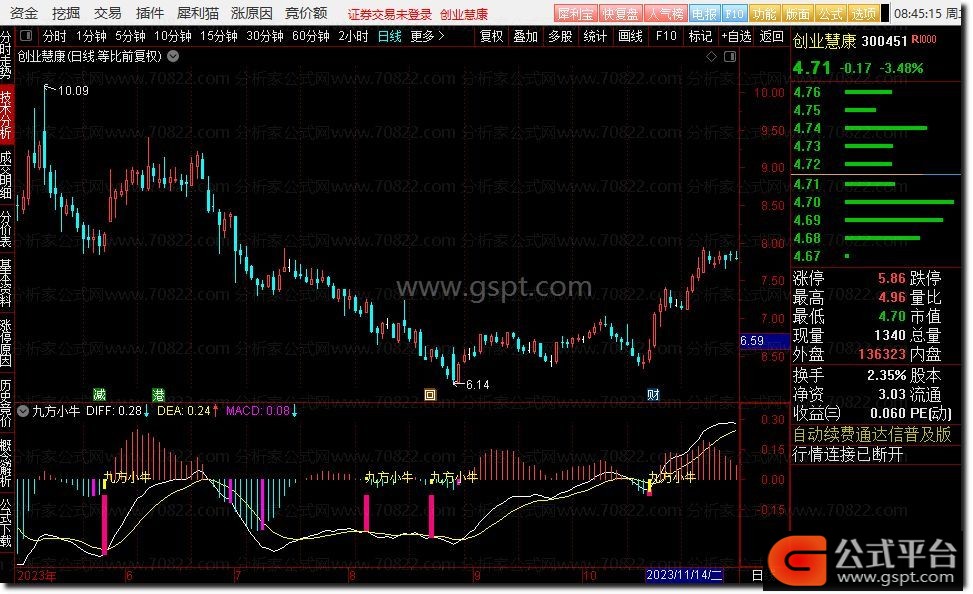This screenshot has width=973, height=594.
Task: Select the 日线 daily timeframe
Action: [x=390, y=36]
